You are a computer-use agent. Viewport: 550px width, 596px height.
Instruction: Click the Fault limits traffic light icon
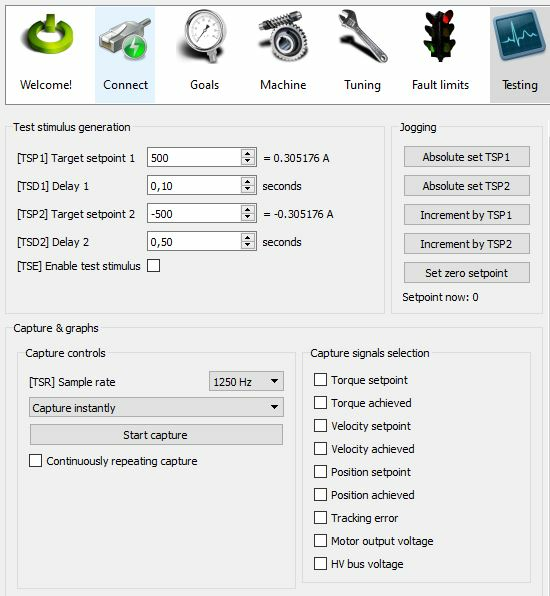pyautogui.click(x=440, y=36)
